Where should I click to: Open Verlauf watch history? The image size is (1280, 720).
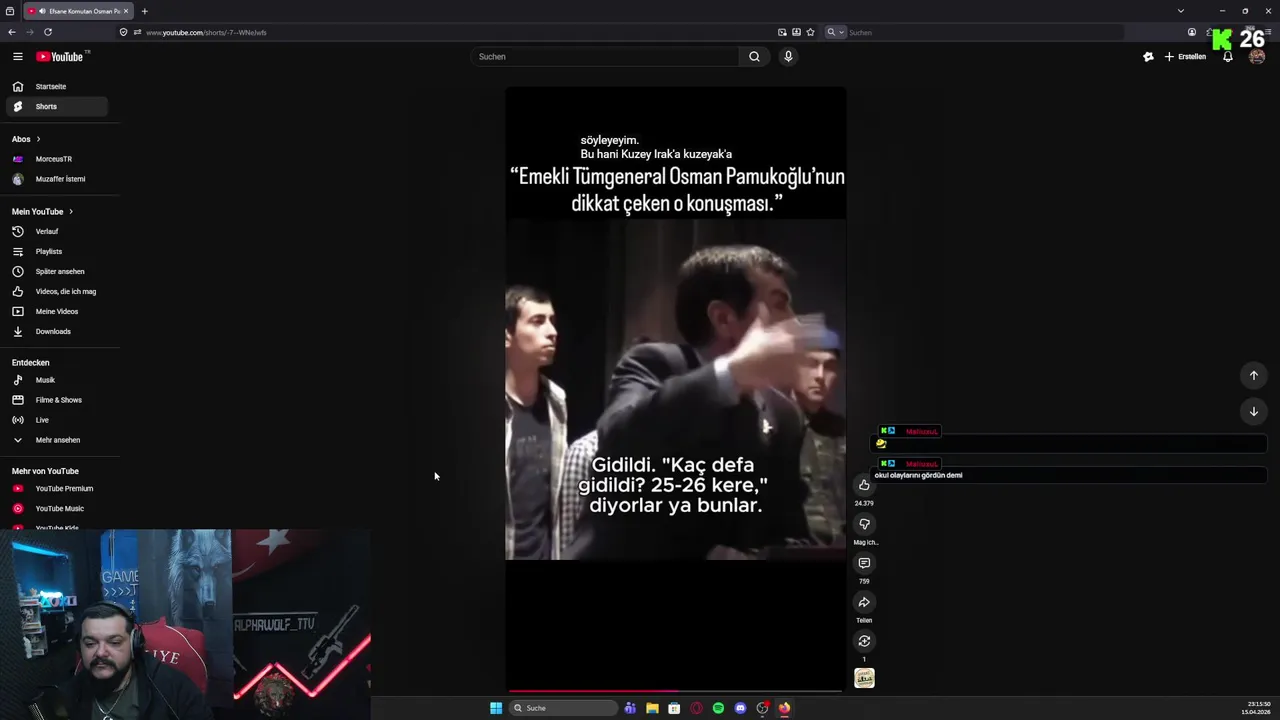(x=57, y=232)
